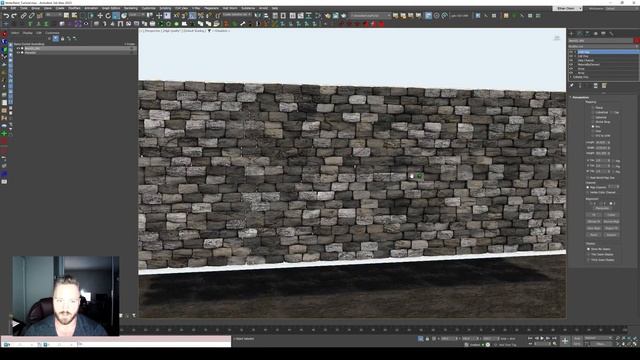The image size is (640, 360).
Task: Select the Cylindrical mapping radio button
Action: coord(593,112)
